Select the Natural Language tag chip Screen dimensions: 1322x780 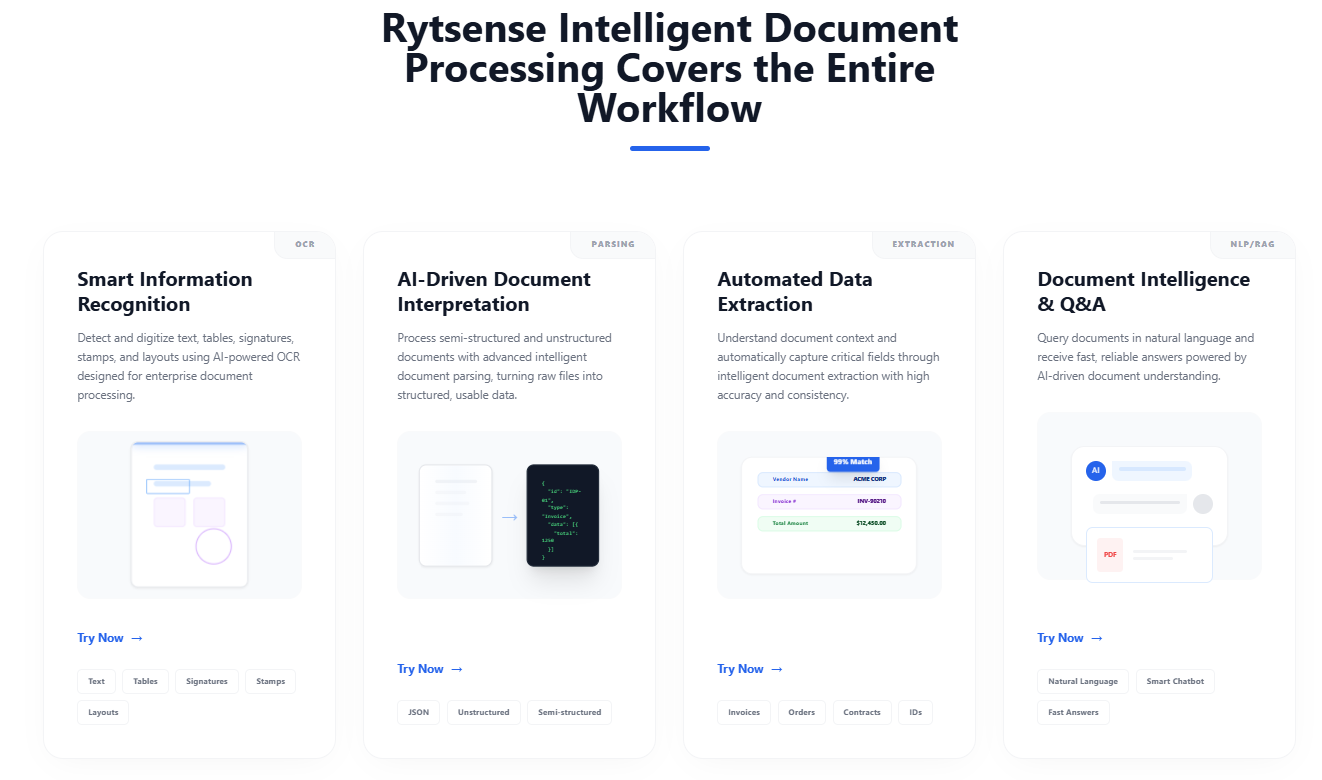point(1083,681)
